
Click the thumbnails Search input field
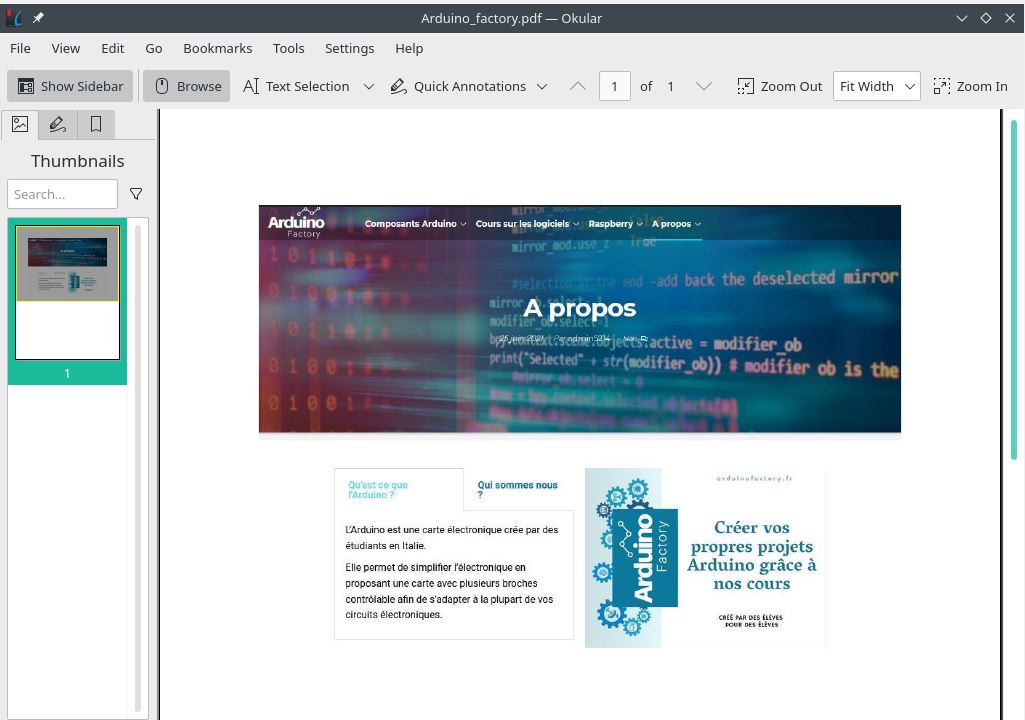[x=62, y=194]
